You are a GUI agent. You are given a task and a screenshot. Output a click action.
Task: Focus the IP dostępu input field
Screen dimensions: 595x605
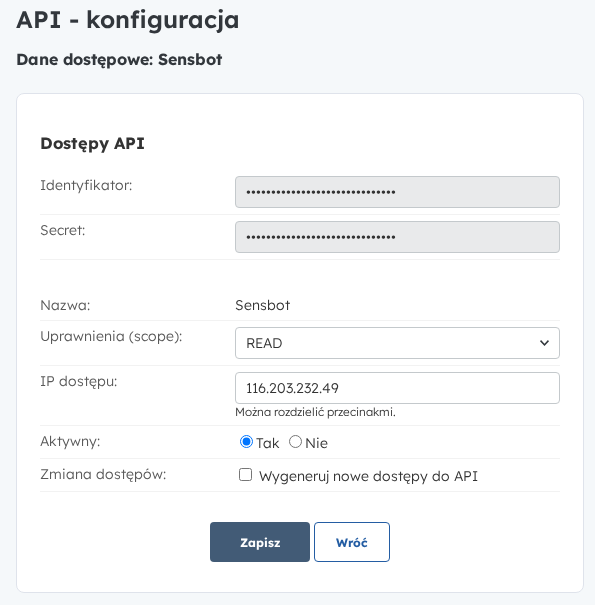(x=397, y=388)
